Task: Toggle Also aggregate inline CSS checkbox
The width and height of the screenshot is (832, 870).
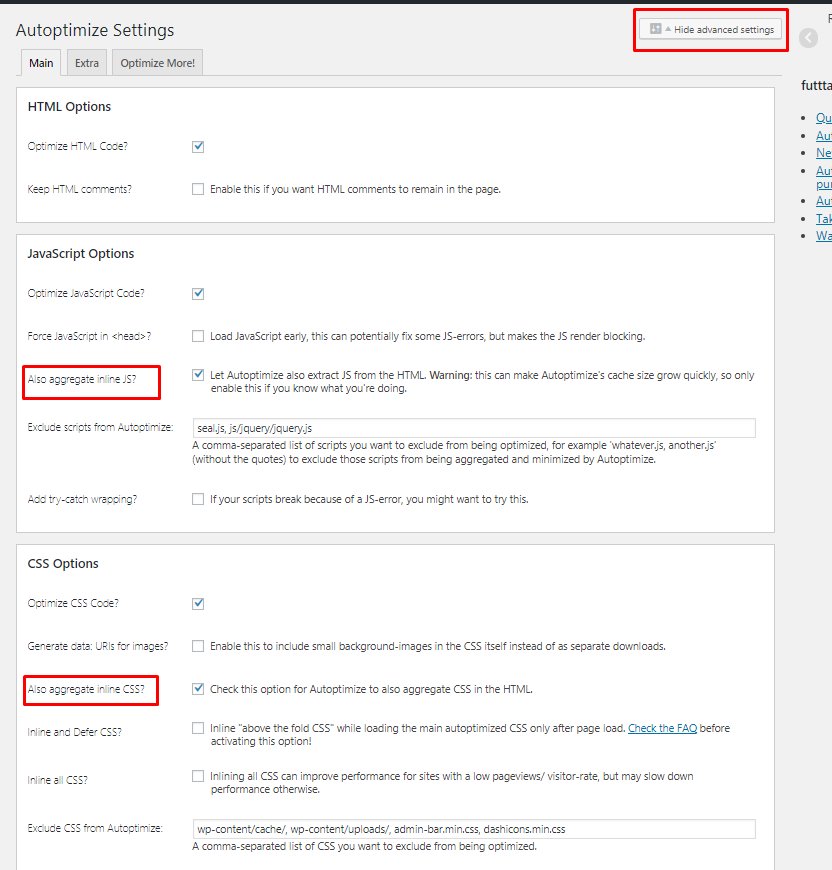Action: coord(198,689)
